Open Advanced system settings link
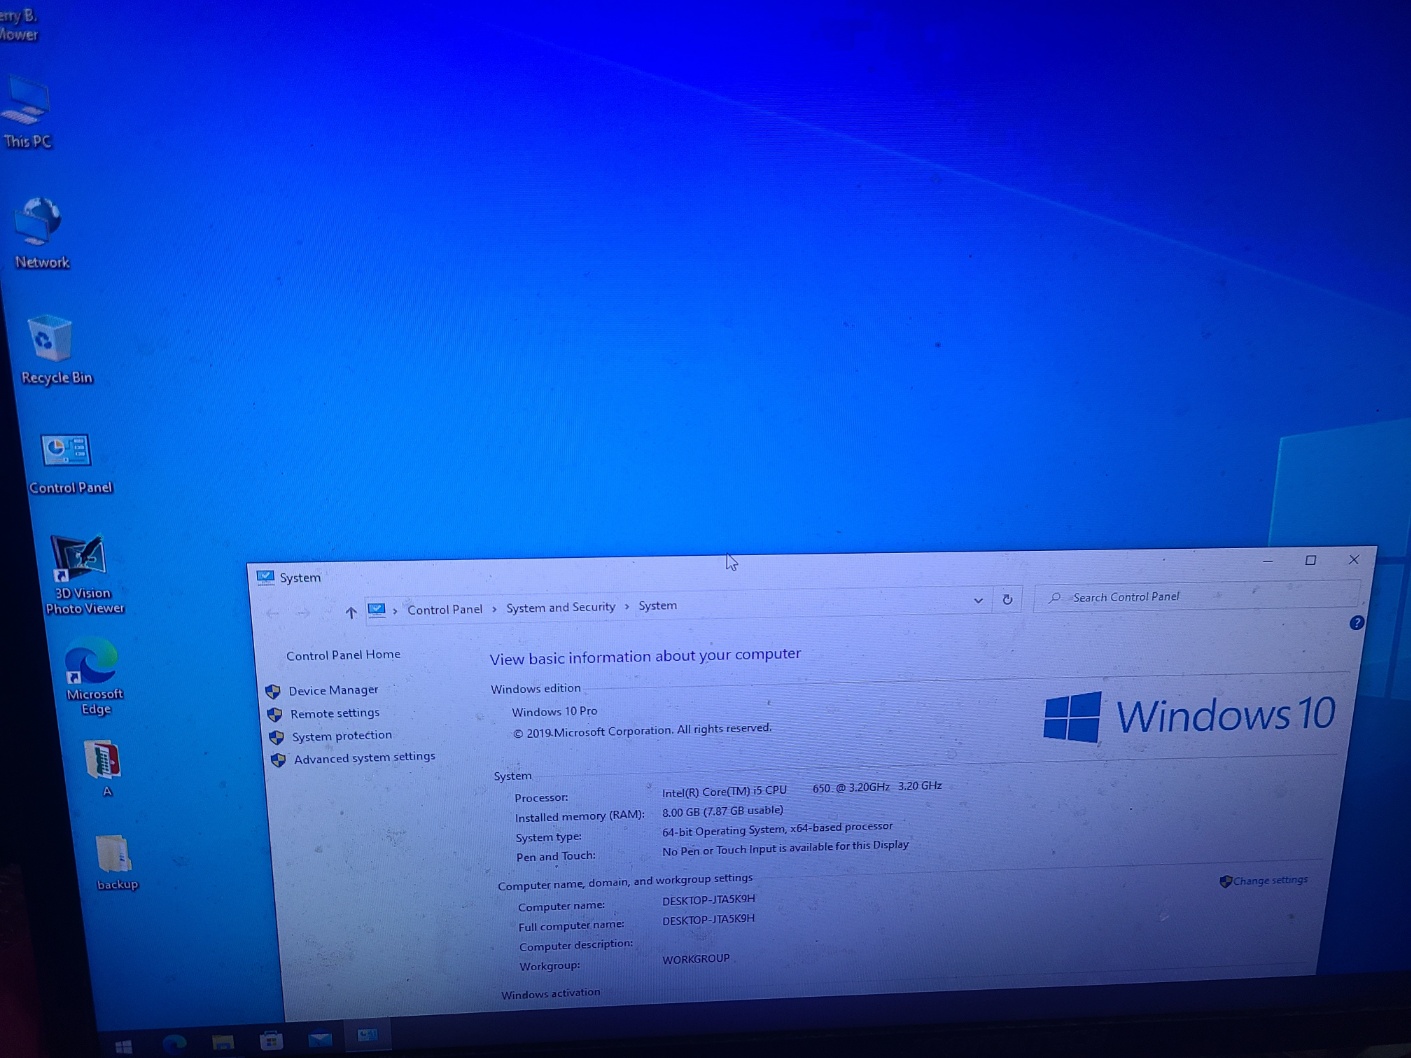Viewport: 1411px width, 1058px height. [365, 758]
